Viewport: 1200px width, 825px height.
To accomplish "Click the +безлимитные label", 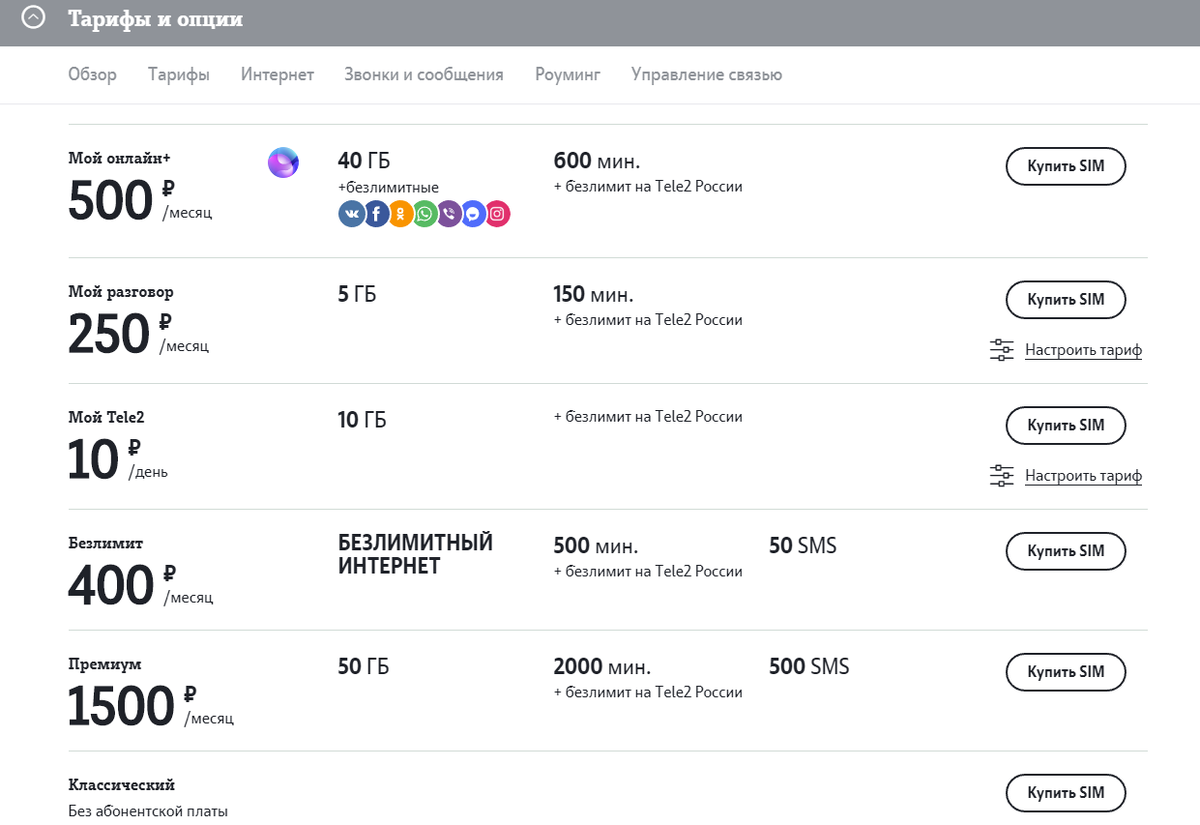I will click(389, 188).
